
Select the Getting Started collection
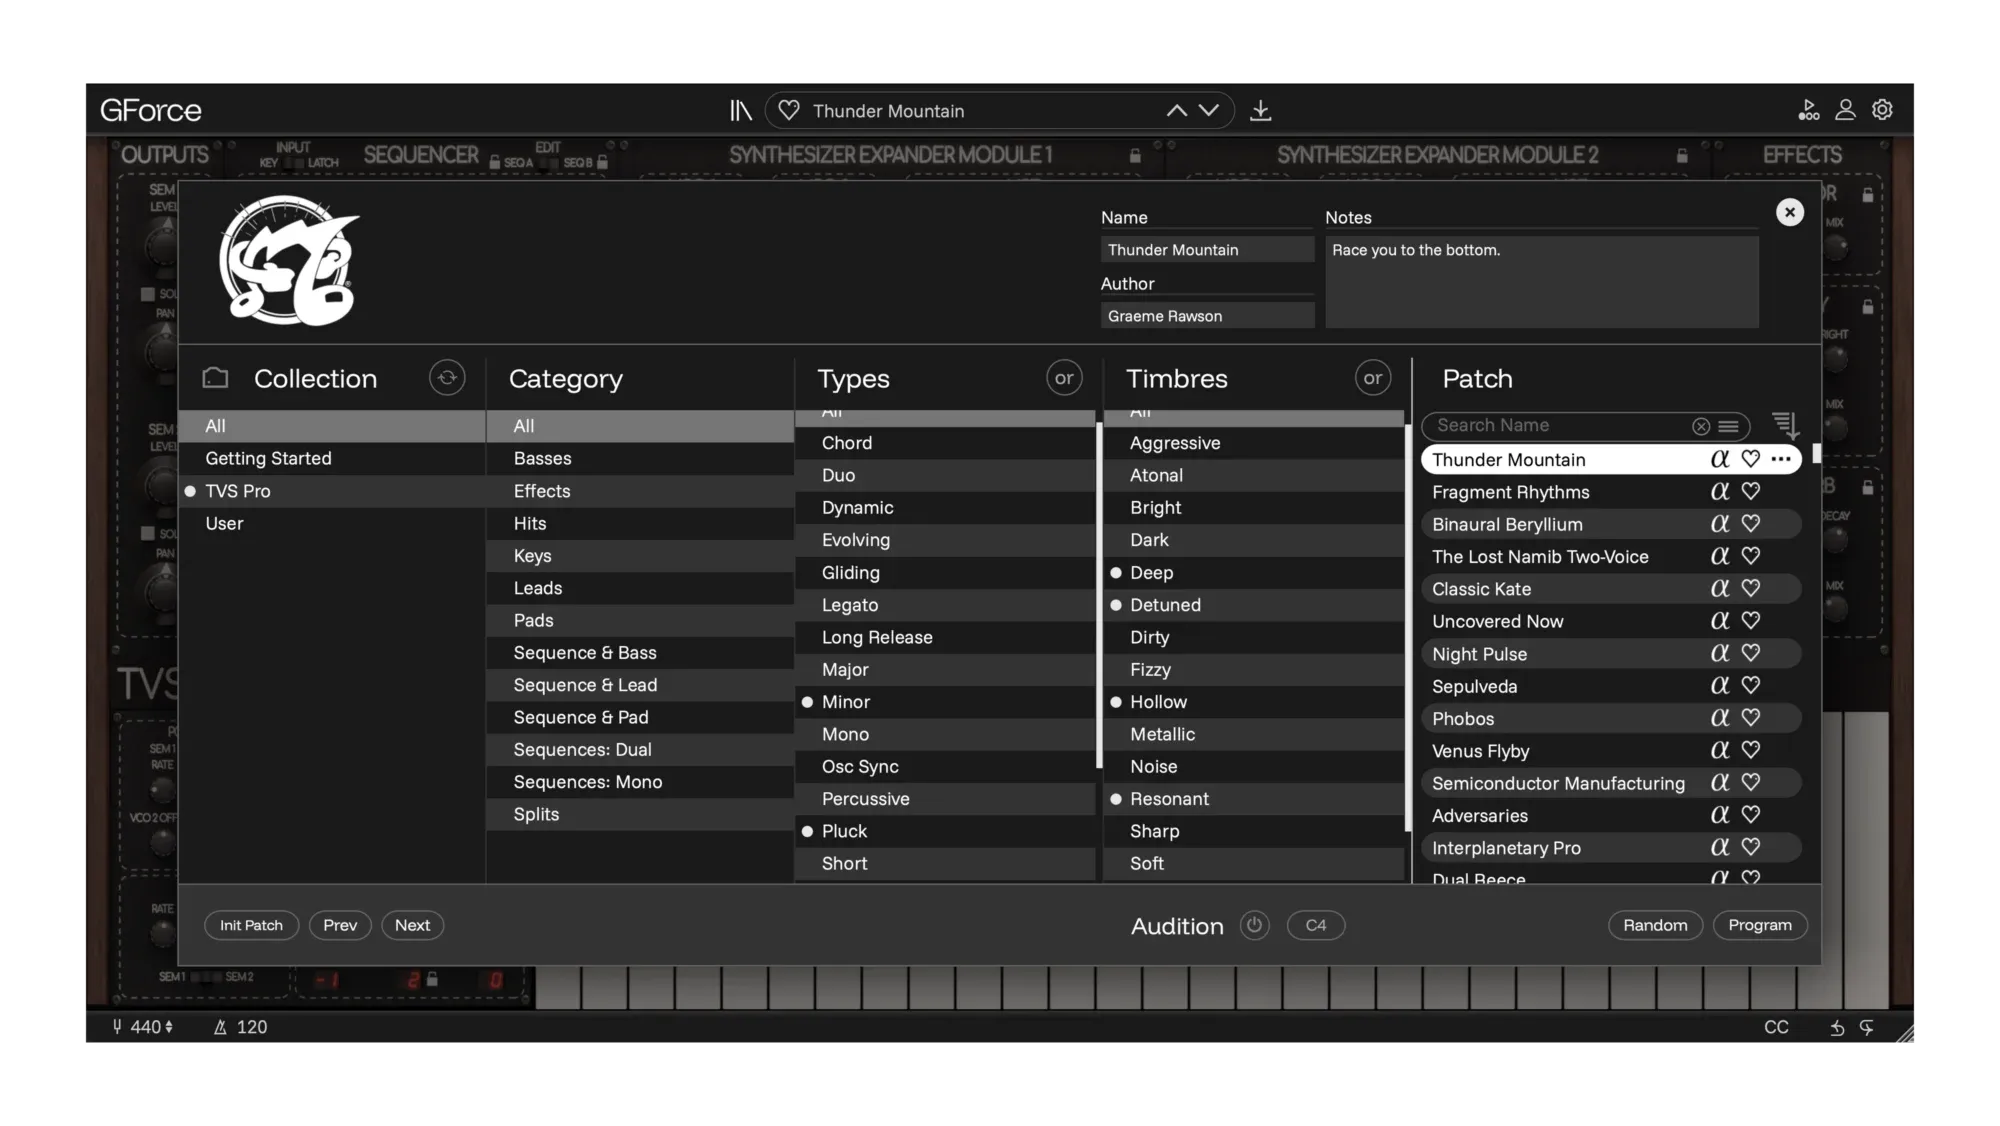[x=332, y=458]
